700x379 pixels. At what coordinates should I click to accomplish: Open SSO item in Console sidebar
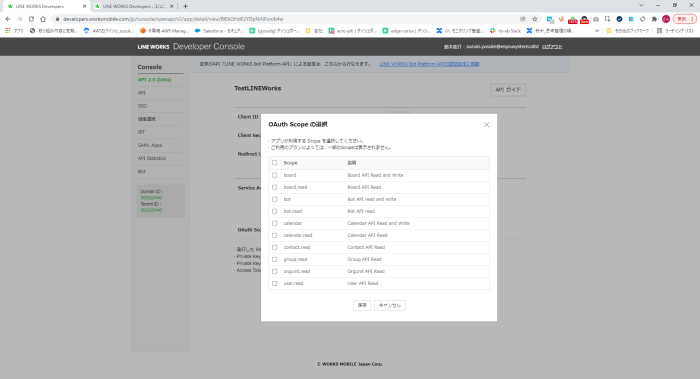(142, 106)
